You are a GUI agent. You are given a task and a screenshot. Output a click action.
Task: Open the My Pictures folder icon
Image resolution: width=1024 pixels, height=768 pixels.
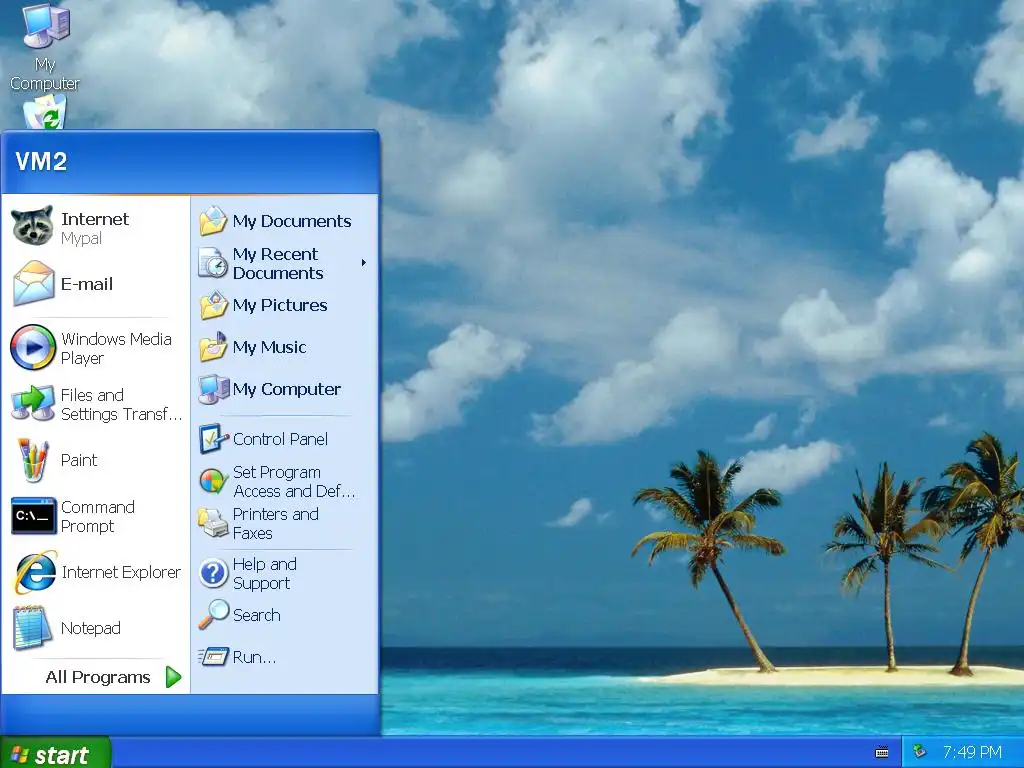213,305
